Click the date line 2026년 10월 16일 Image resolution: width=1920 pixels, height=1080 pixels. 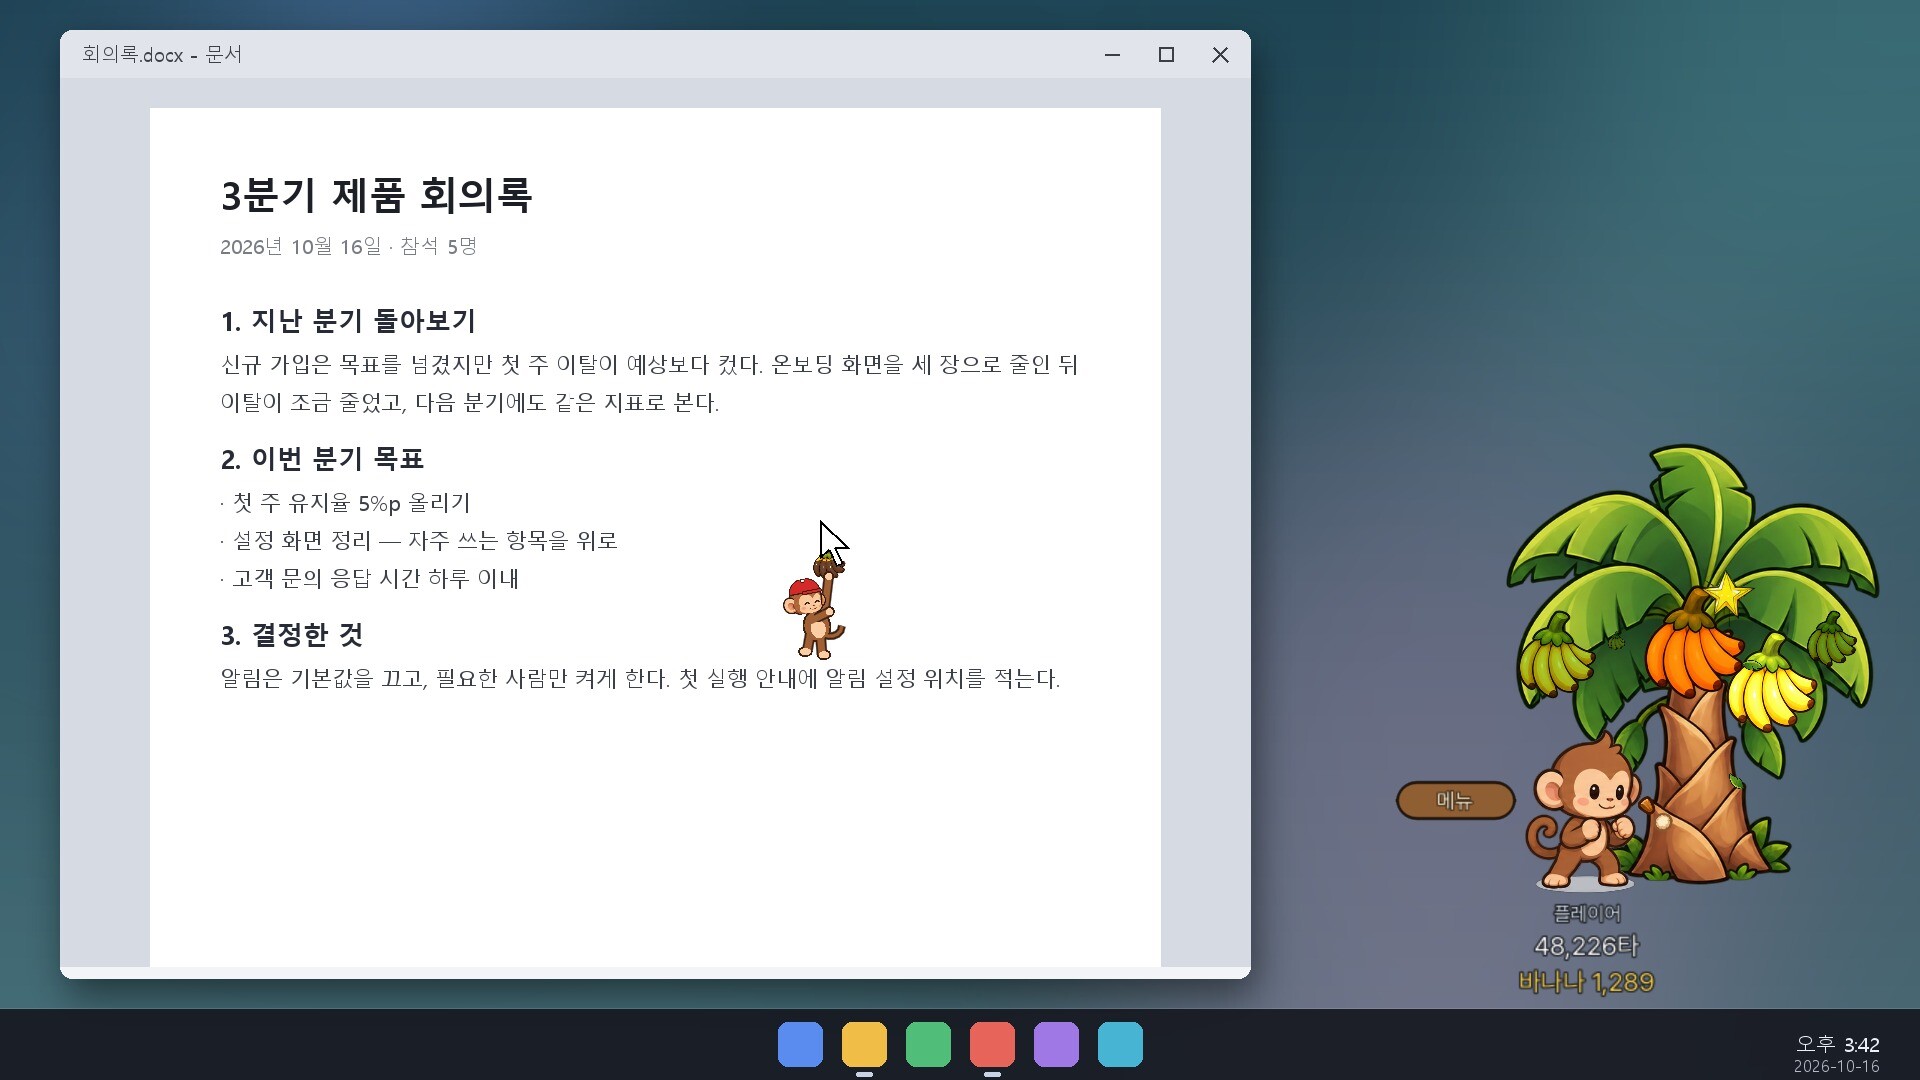pyautogui.click(x=301, y=247)
